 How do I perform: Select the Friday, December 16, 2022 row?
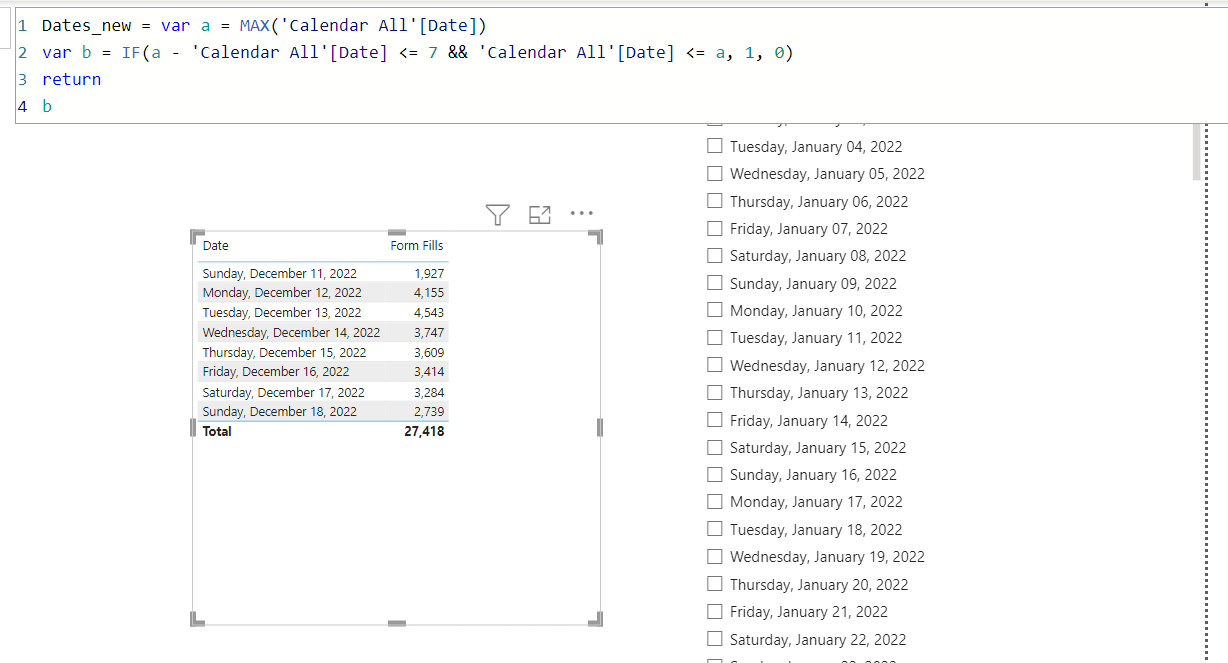click(323, 371)
